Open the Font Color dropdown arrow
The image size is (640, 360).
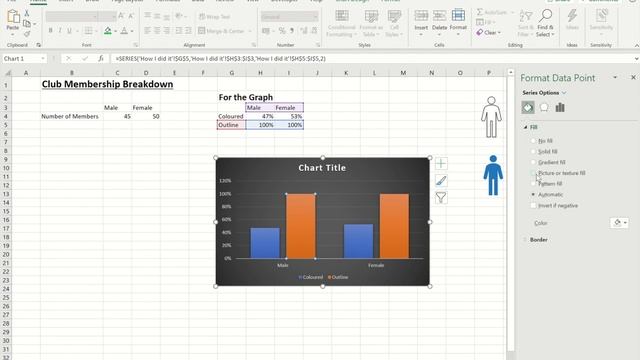click(x=132, y=31)
